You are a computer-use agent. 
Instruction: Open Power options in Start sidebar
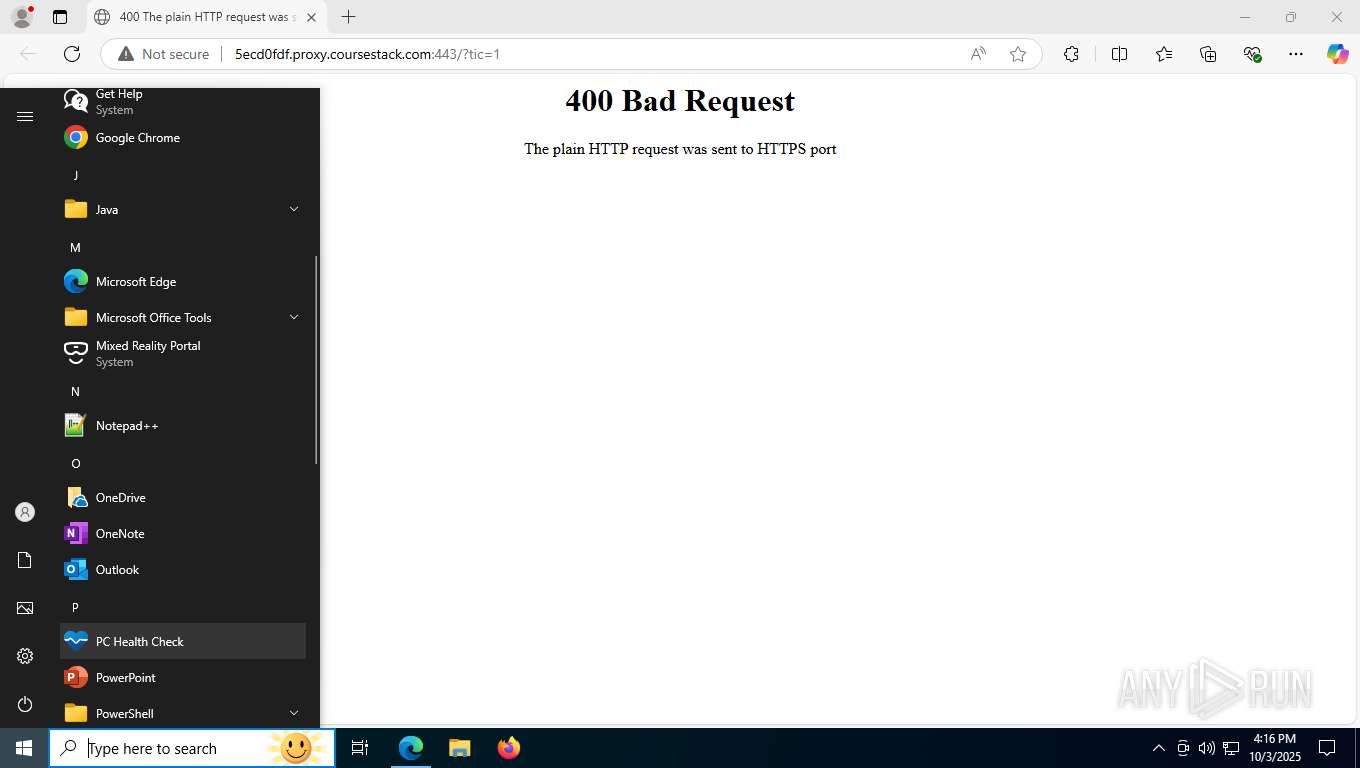pos(25,704)
